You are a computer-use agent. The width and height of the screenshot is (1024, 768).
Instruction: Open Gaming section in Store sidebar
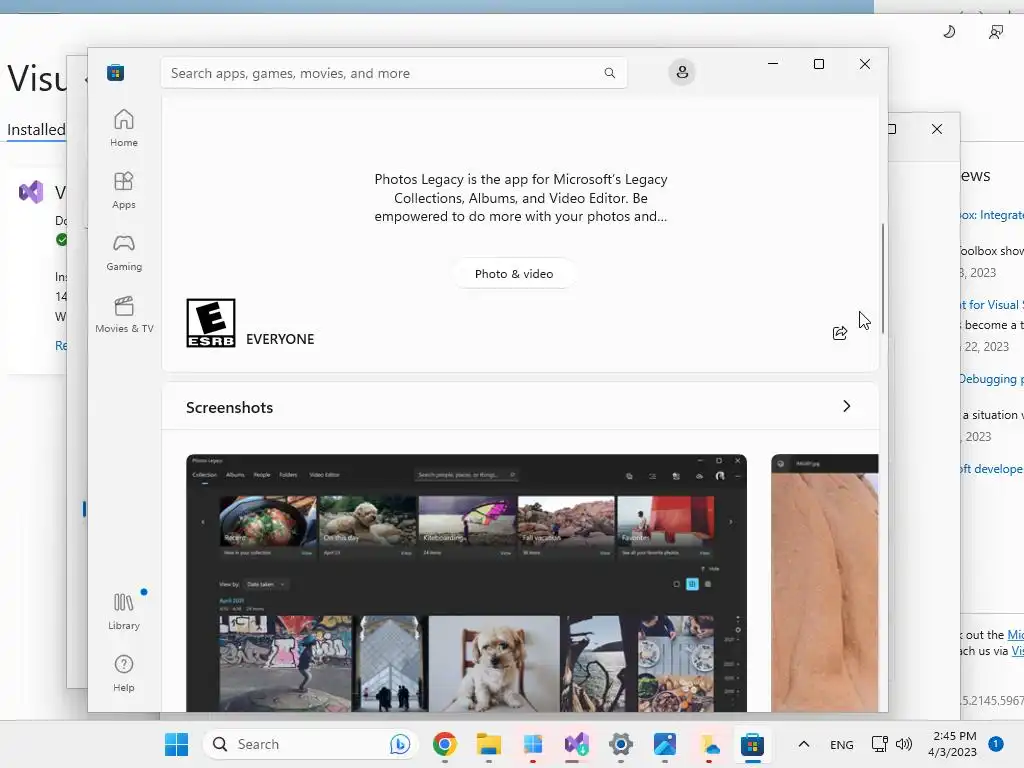click(x=123, y=252)
